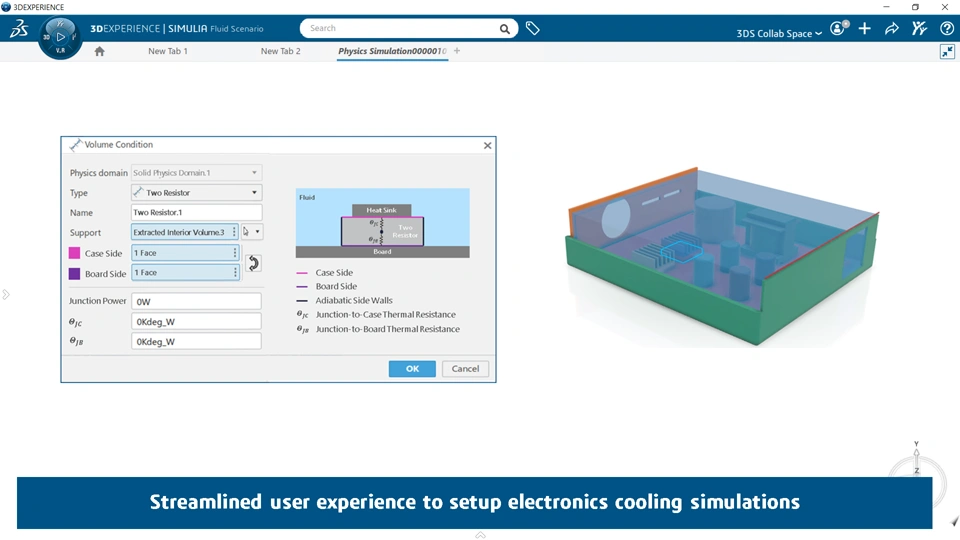Click the Cancel button

pyautogui.click(x=465, y=369)
